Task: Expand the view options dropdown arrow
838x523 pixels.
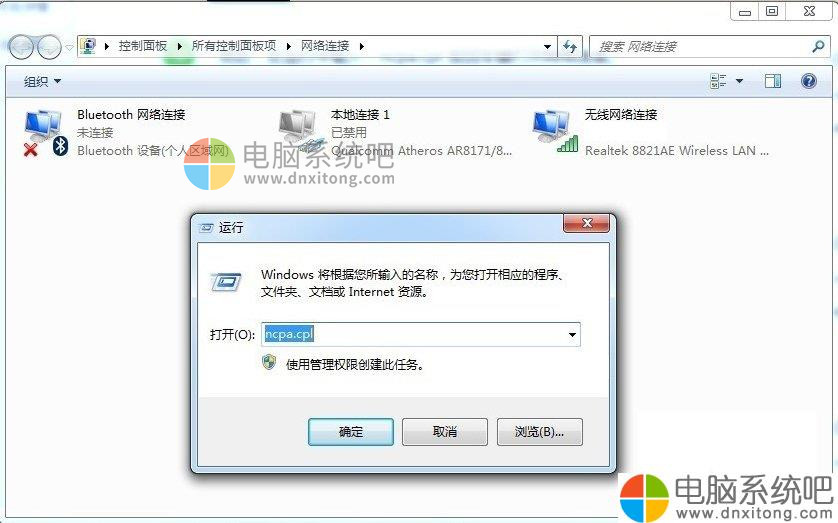Action: coord(739,81)
